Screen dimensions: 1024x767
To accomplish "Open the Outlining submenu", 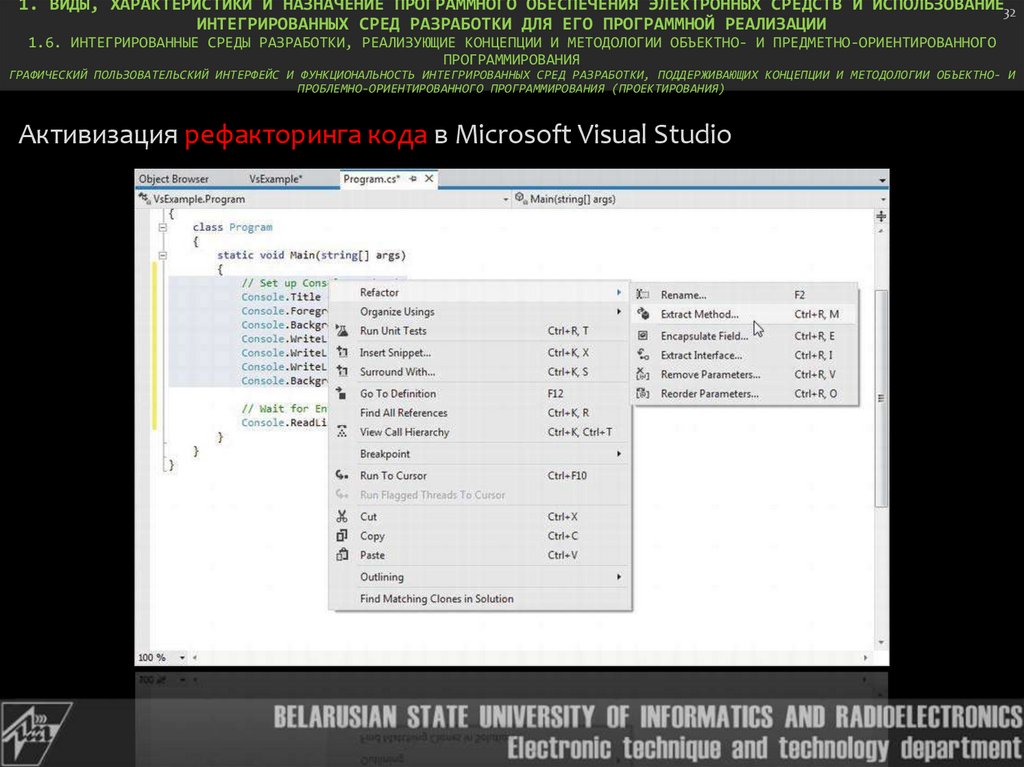I will [479, 577].
